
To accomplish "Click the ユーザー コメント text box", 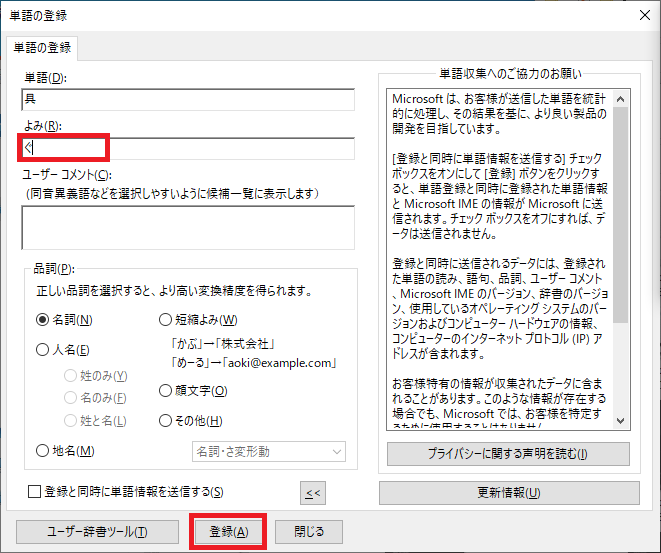I will (188, 228).
